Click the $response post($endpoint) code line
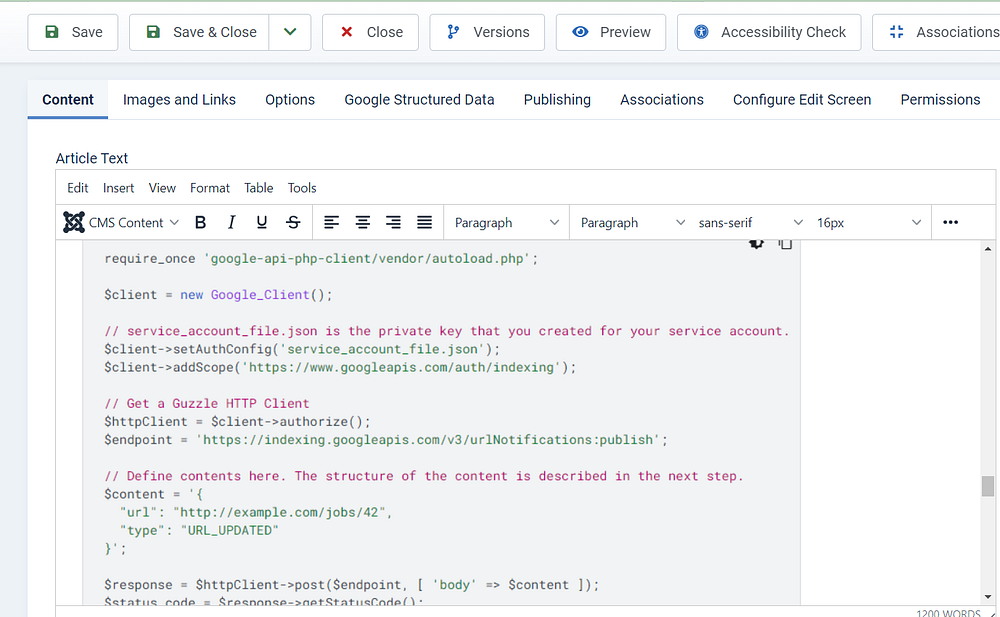 tap(351, 584)
